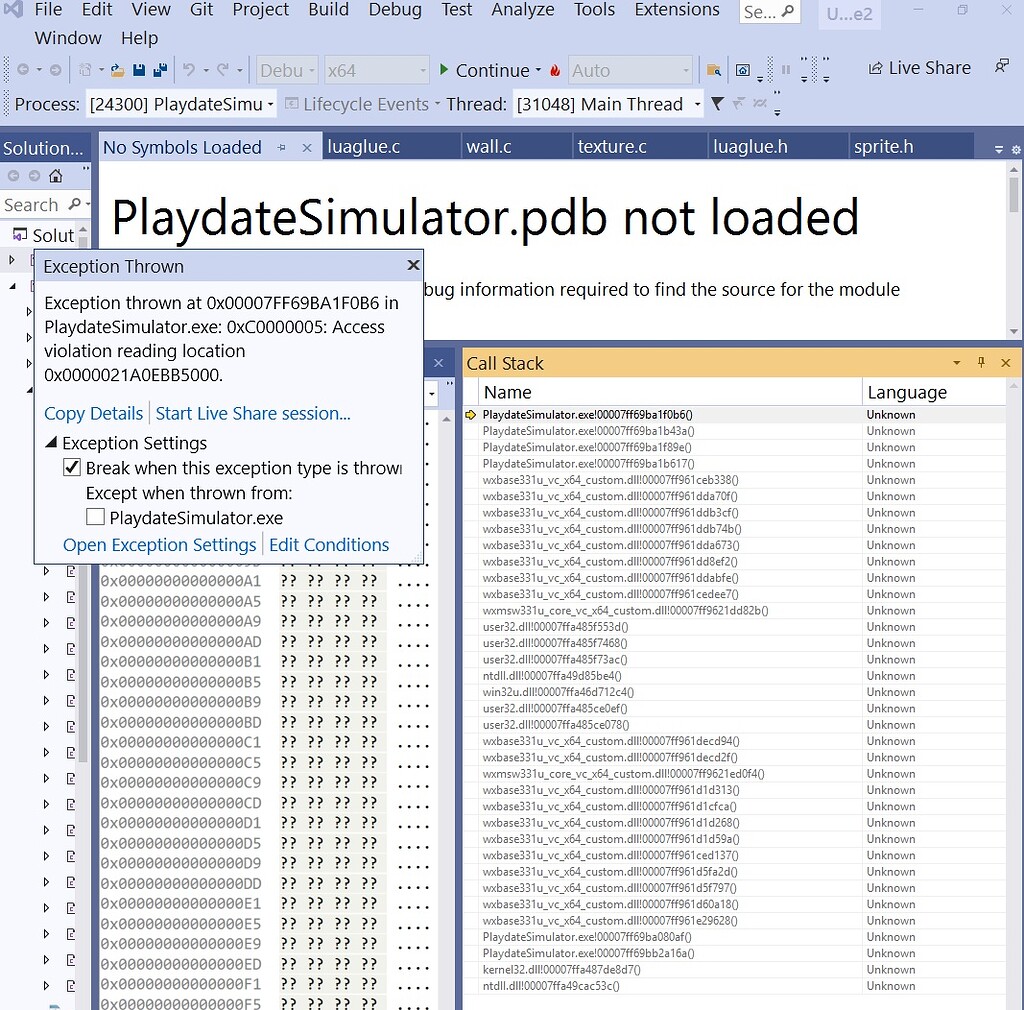Switch to the texture.c tab
Screen dimensions: 1024x1010
[639, 146]
